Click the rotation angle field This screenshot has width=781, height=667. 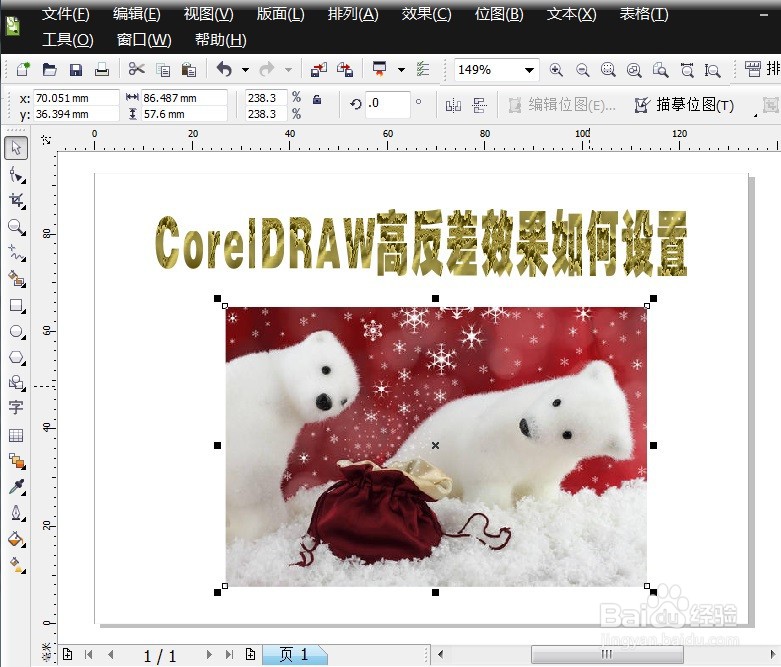[388, 104]
